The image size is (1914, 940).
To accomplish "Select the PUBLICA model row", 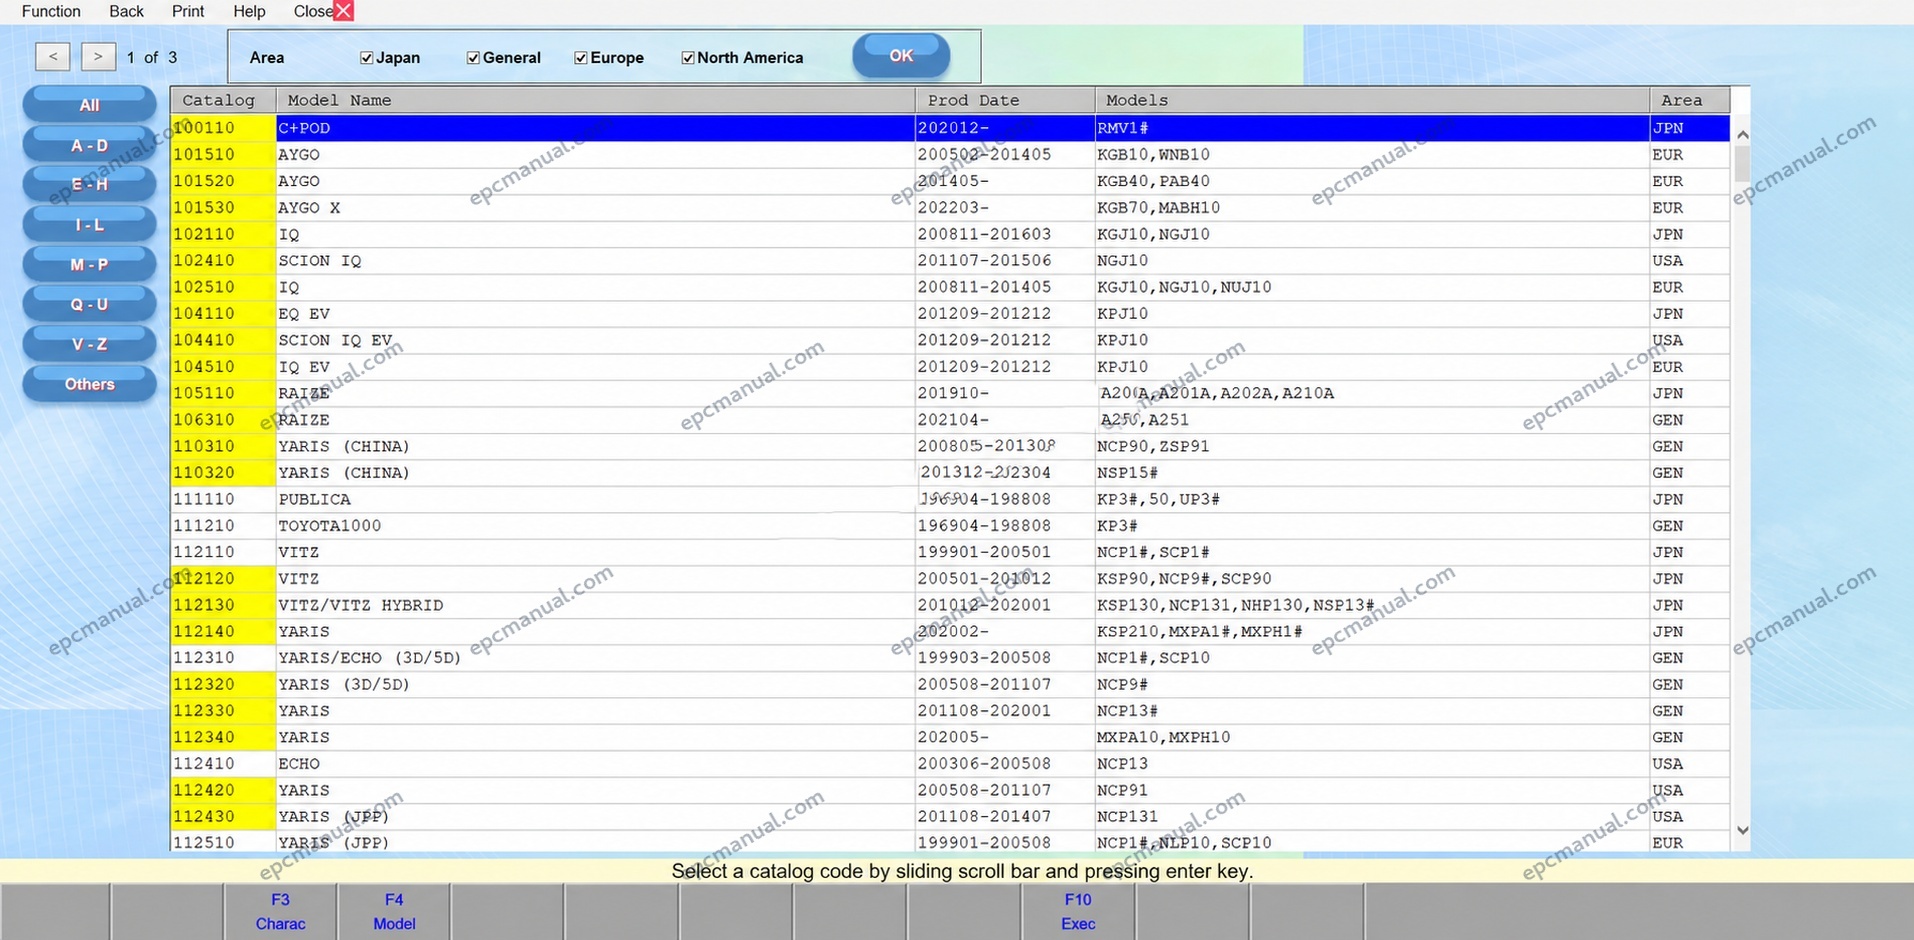I will pos(950,499).
